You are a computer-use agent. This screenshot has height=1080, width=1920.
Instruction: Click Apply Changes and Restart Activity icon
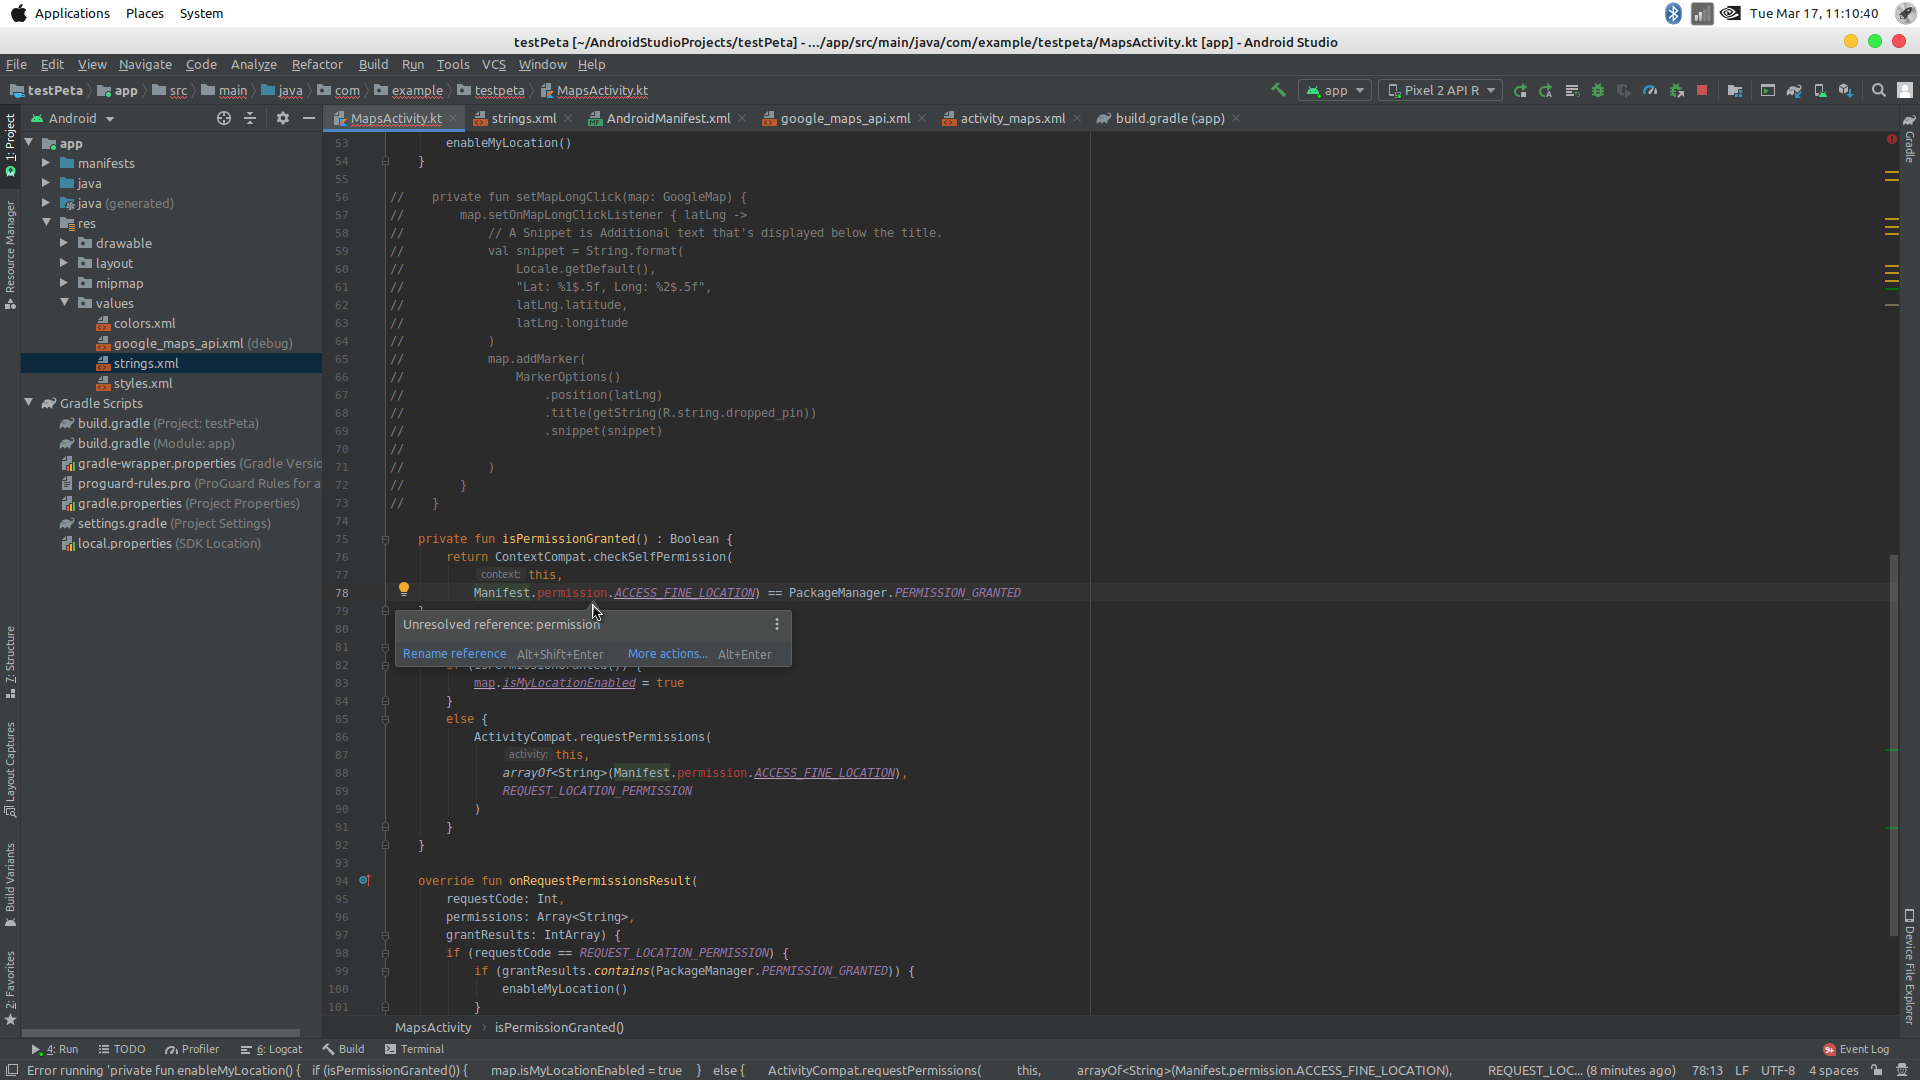[x=1520, y=90]
